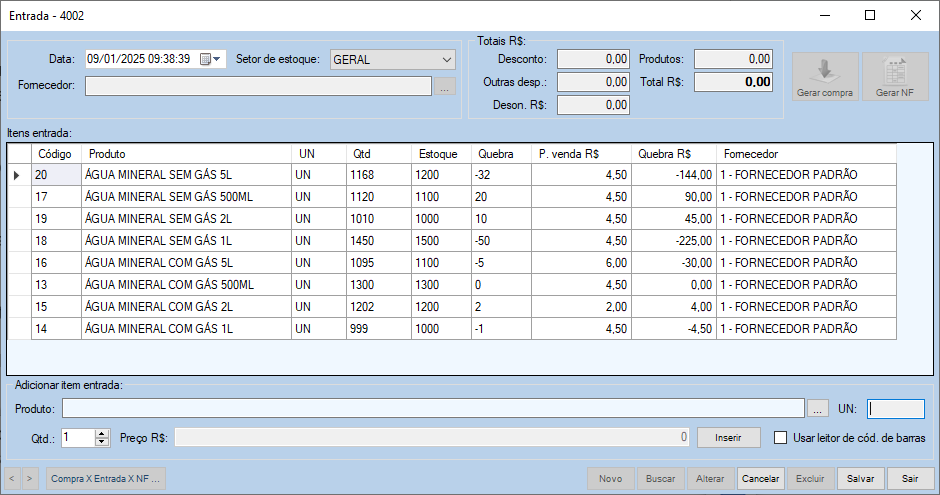The height and width of the screenshot is (495, 940).
Task: Click the Fornecedor lookup ellipsis button
Action: pyautogui.click(x=445, y=86)
